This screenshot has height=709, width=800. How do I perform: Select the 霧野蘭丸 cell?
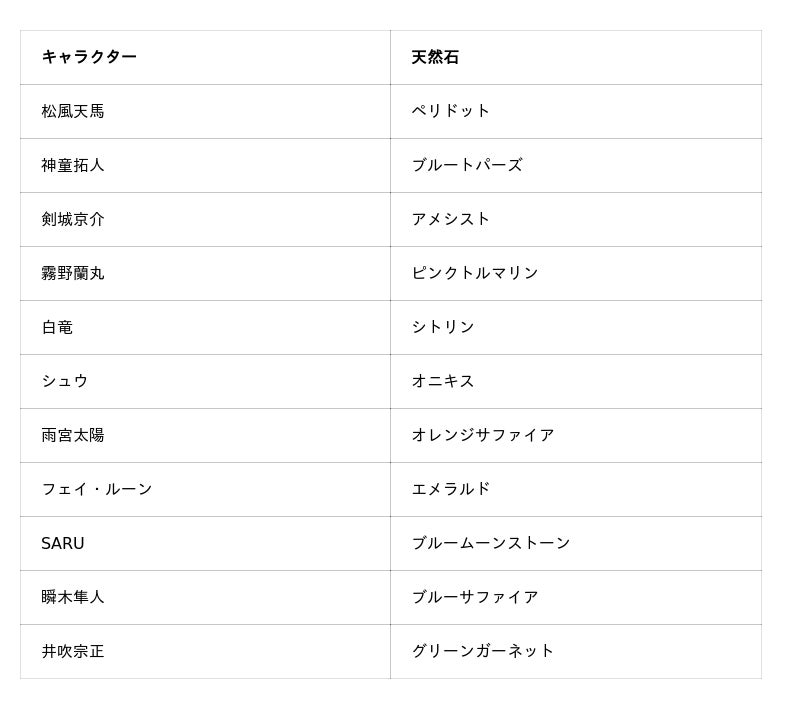pos(73,273)
